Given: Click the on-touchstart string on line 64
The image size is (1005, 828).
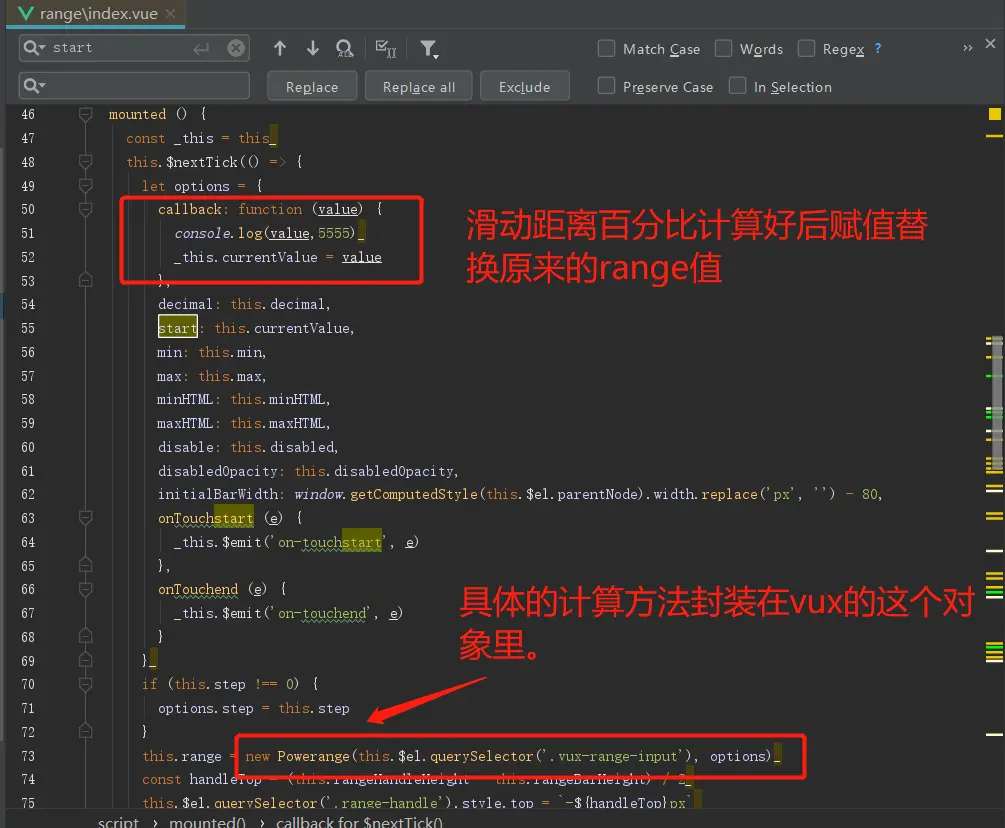Looking at the screenshot, I should tap(329, 542).
